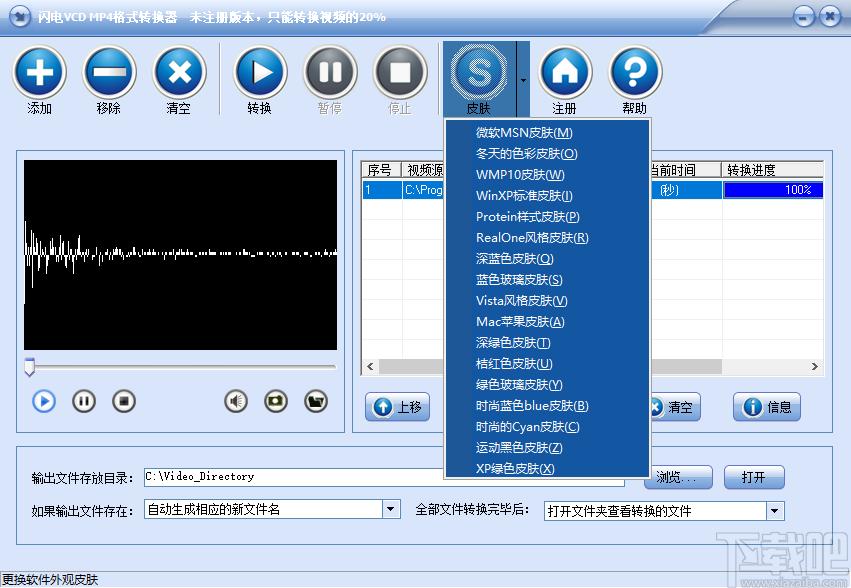
Task: Click file list scroll left arrow
Action: [x=370, y=366]
